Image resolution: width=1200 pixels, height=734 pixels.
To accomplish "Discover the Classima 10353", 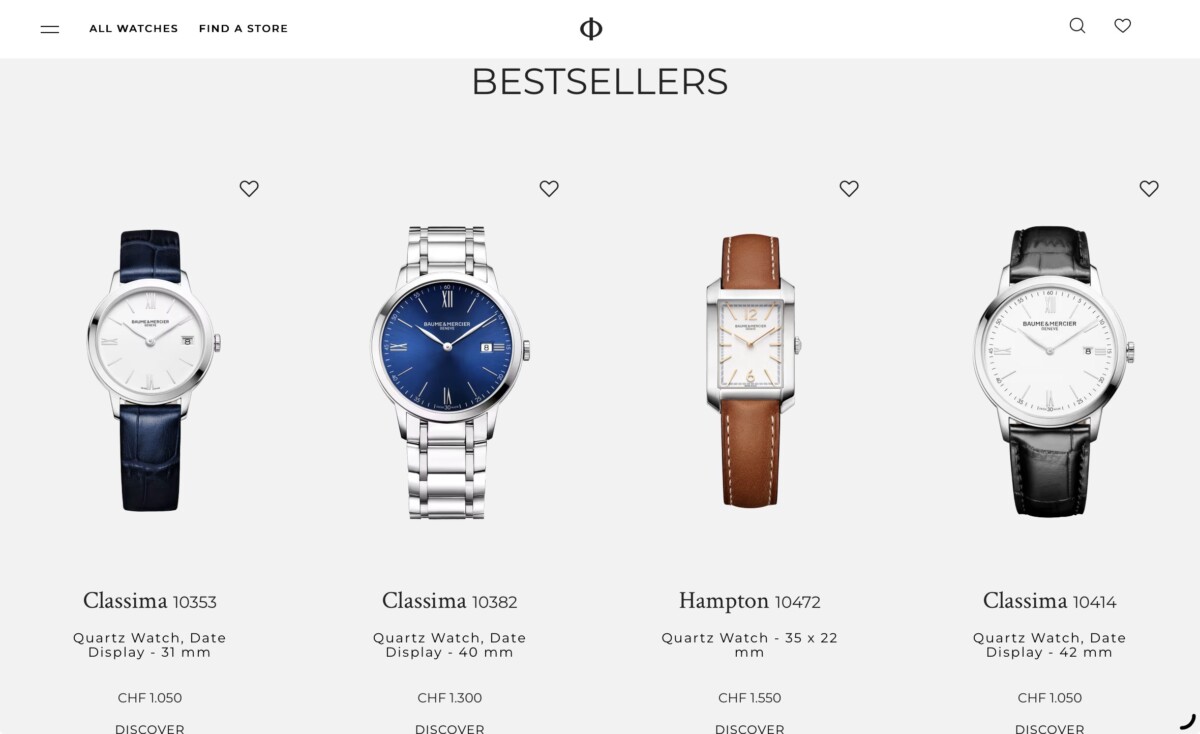I will 150,728.
